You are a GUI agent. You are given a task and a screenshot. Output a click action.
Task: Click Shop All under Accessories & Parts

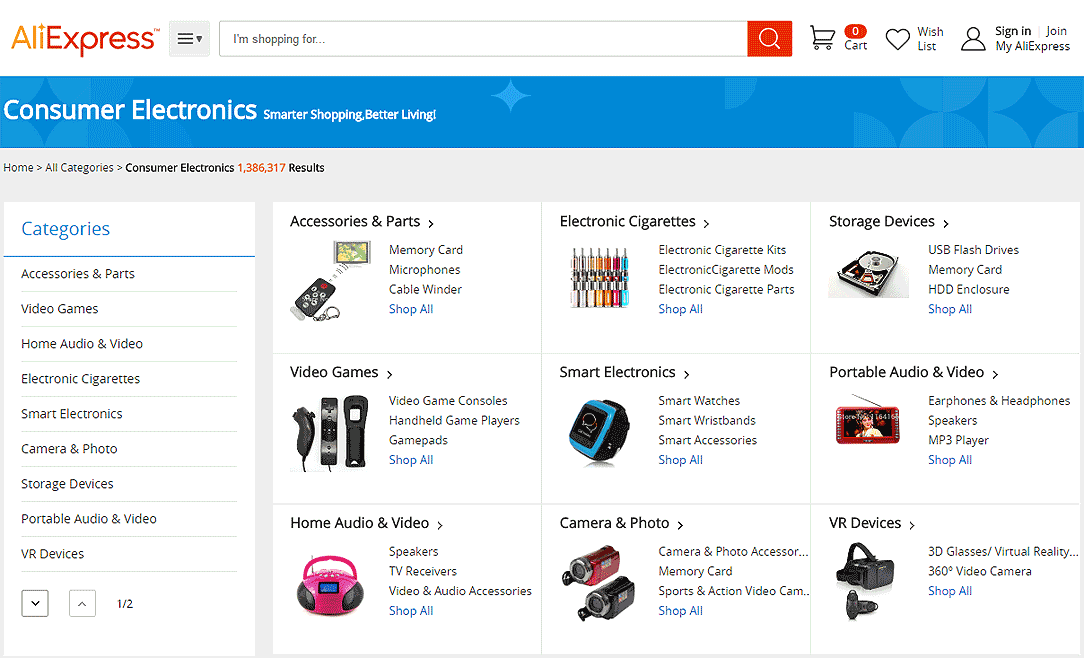click(x=411, y=309)
